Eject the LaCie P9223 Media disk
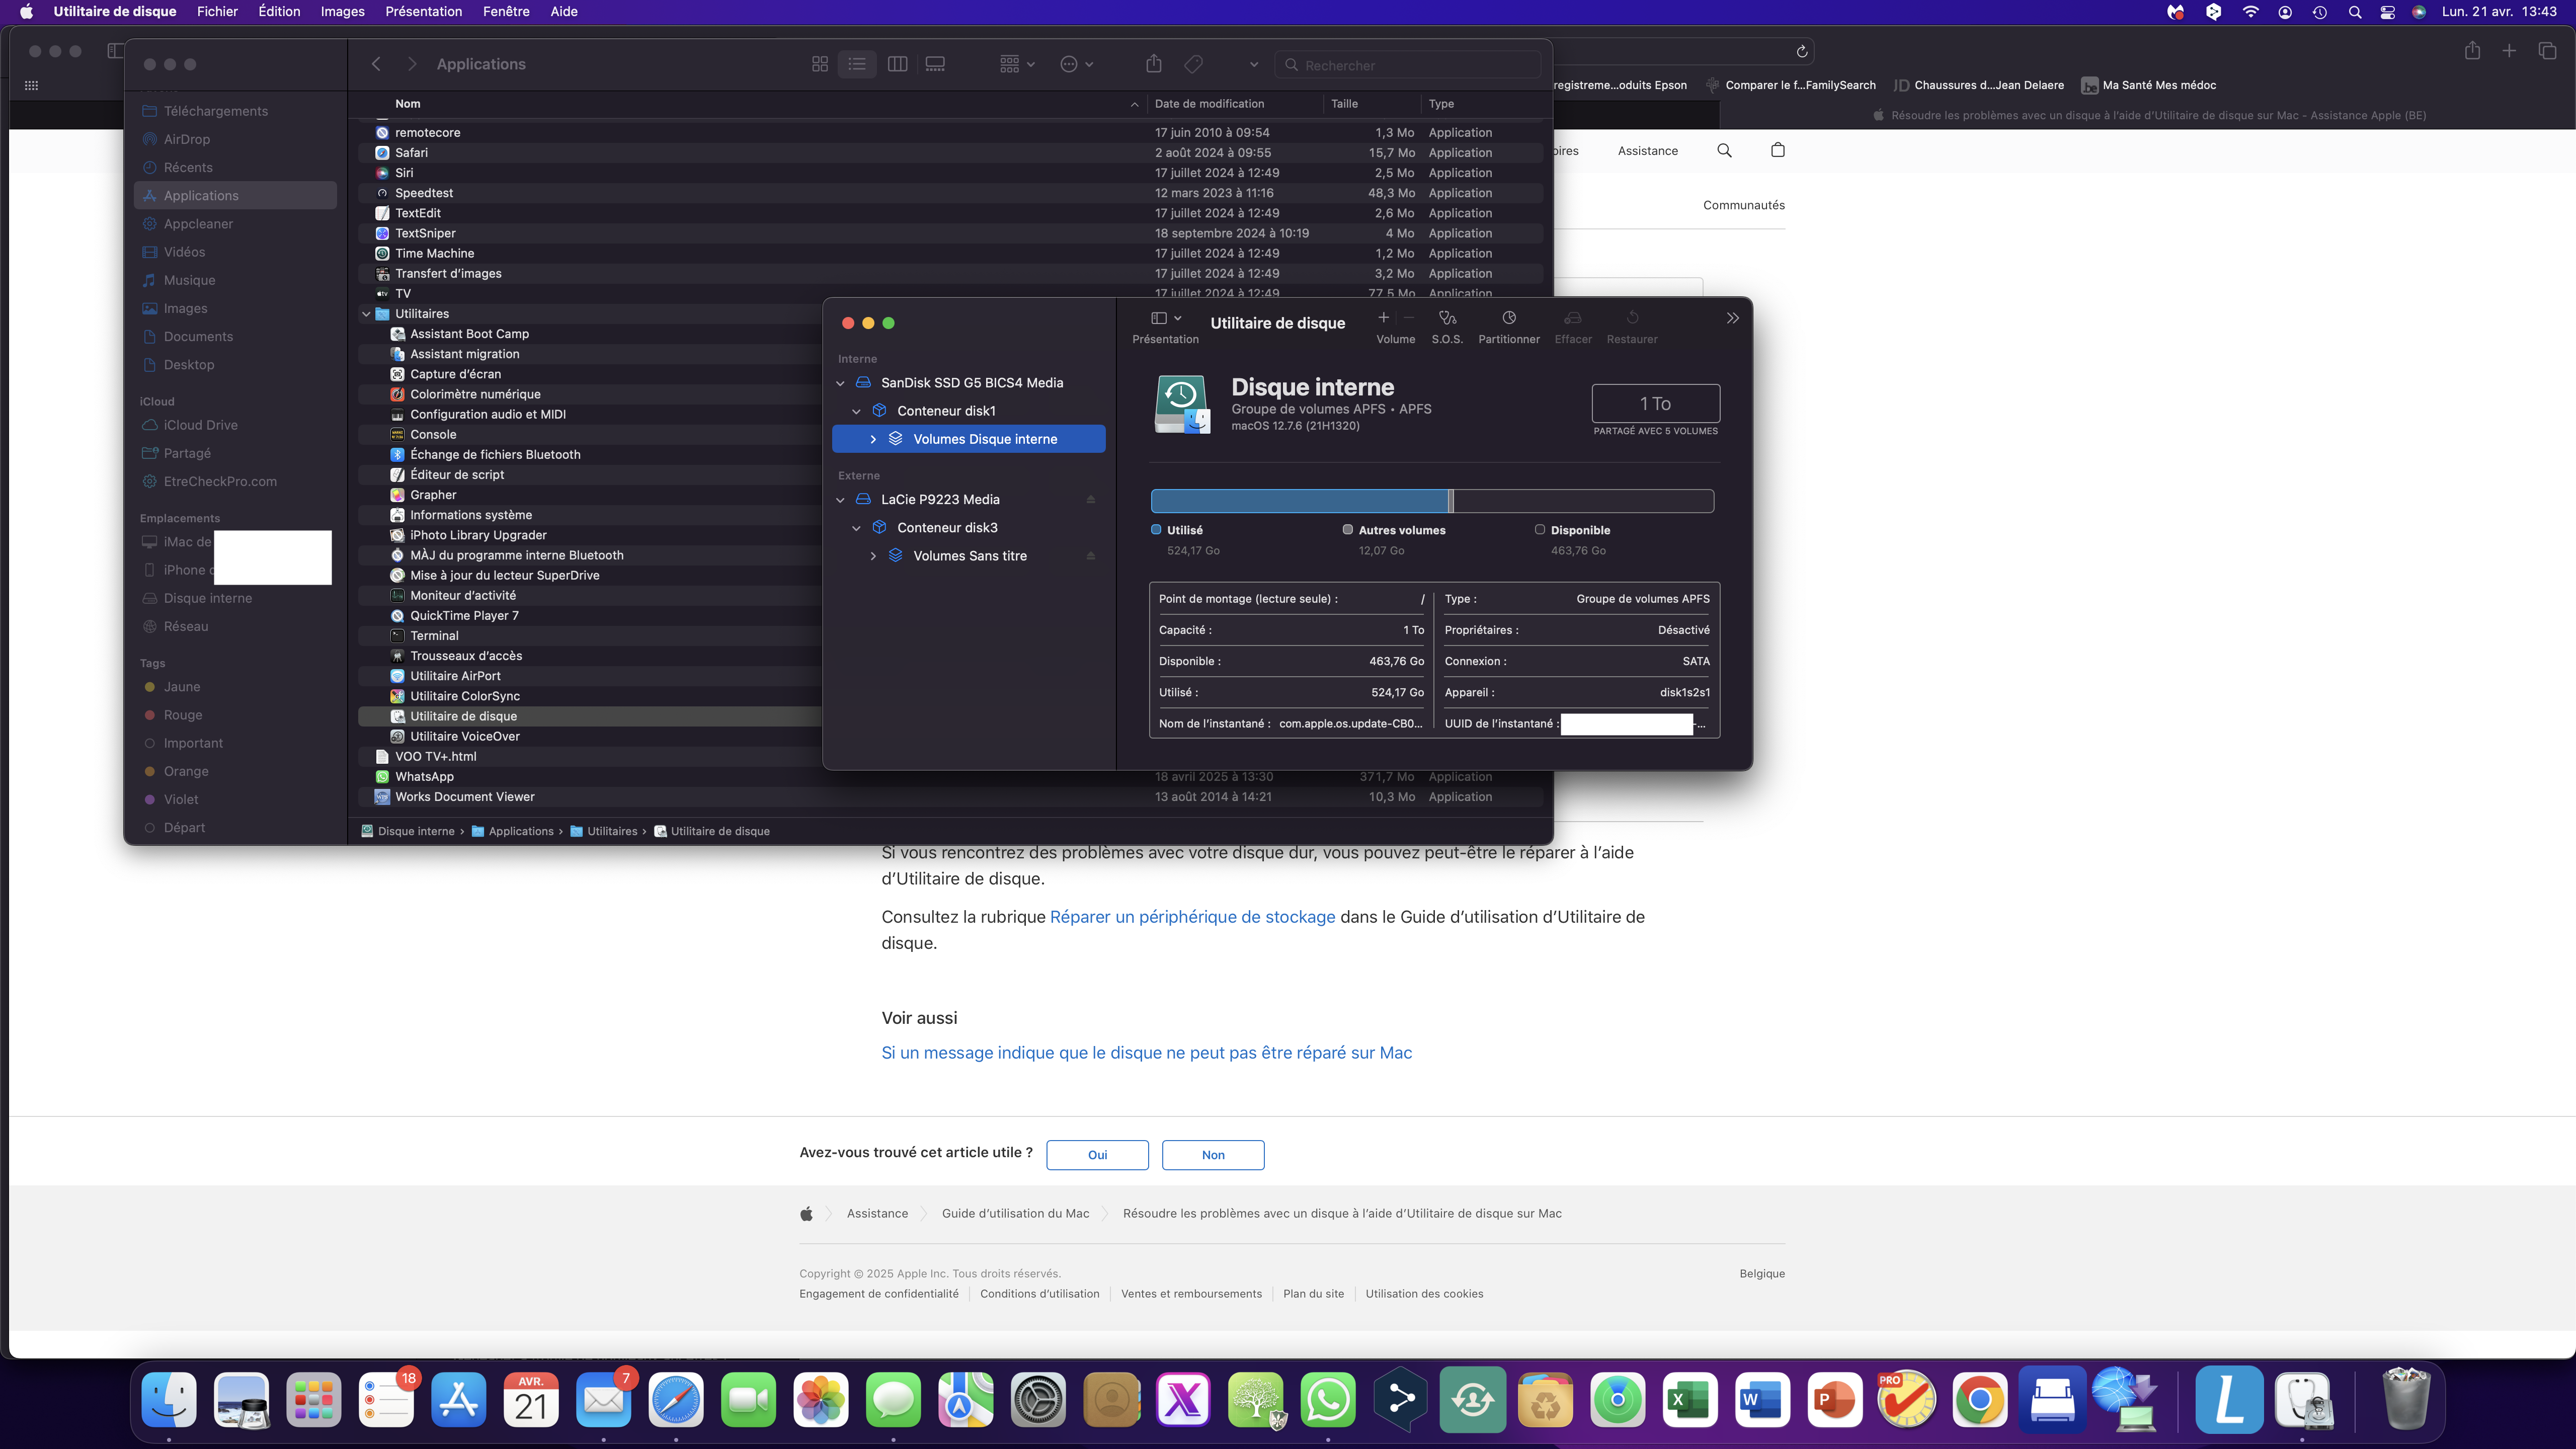 coord(1090,500)
